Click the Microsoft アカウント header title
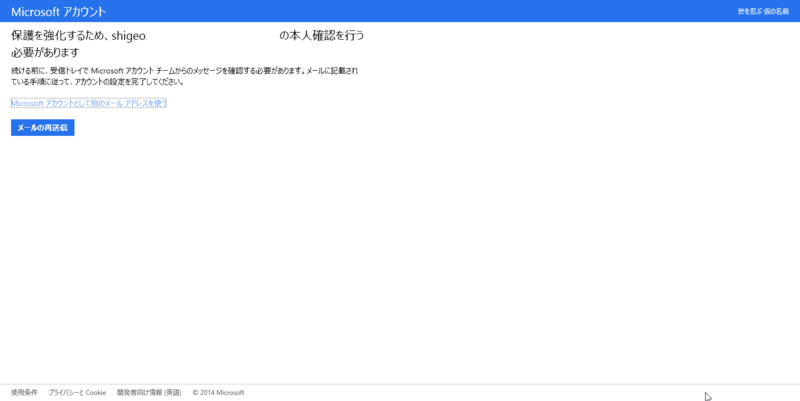 point(59,12)
